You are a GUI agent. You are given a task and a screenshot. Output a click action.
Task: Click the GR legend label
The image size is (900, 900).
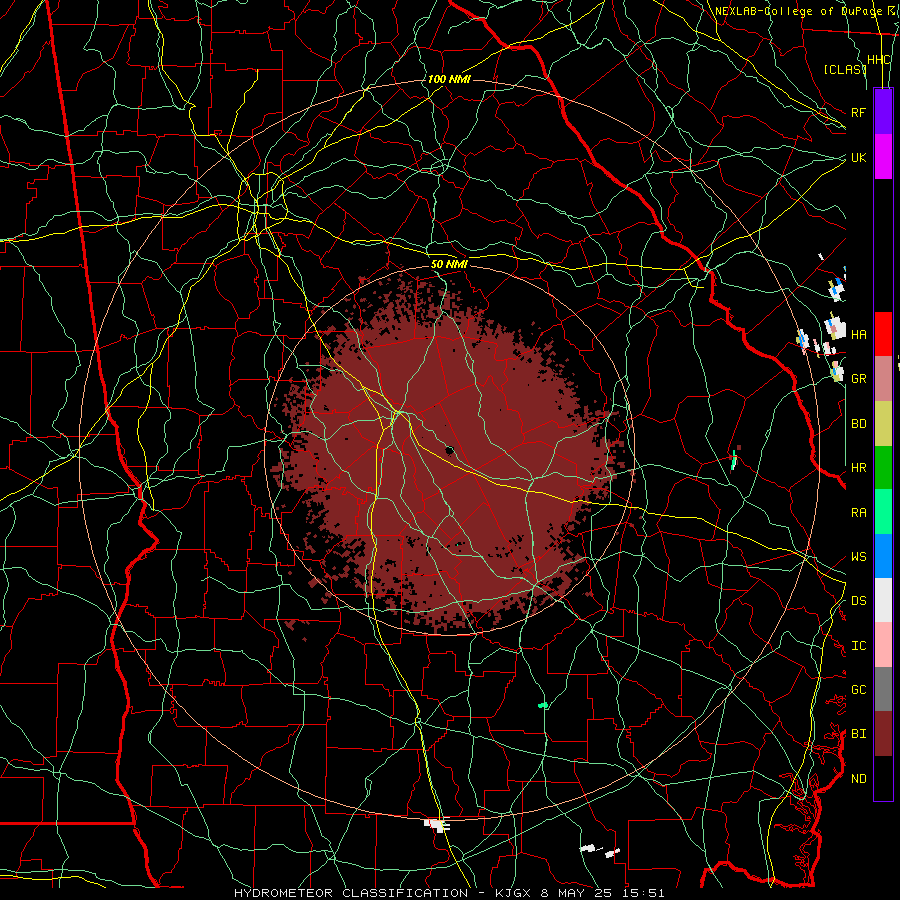(858, 379)
